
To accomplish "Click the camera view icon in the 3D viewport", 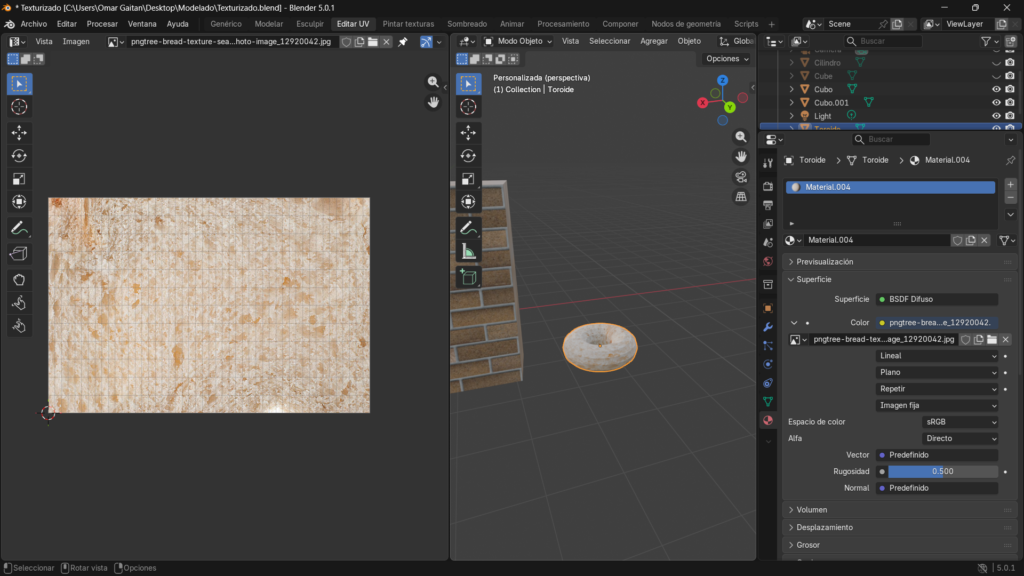I will point(741,177).
